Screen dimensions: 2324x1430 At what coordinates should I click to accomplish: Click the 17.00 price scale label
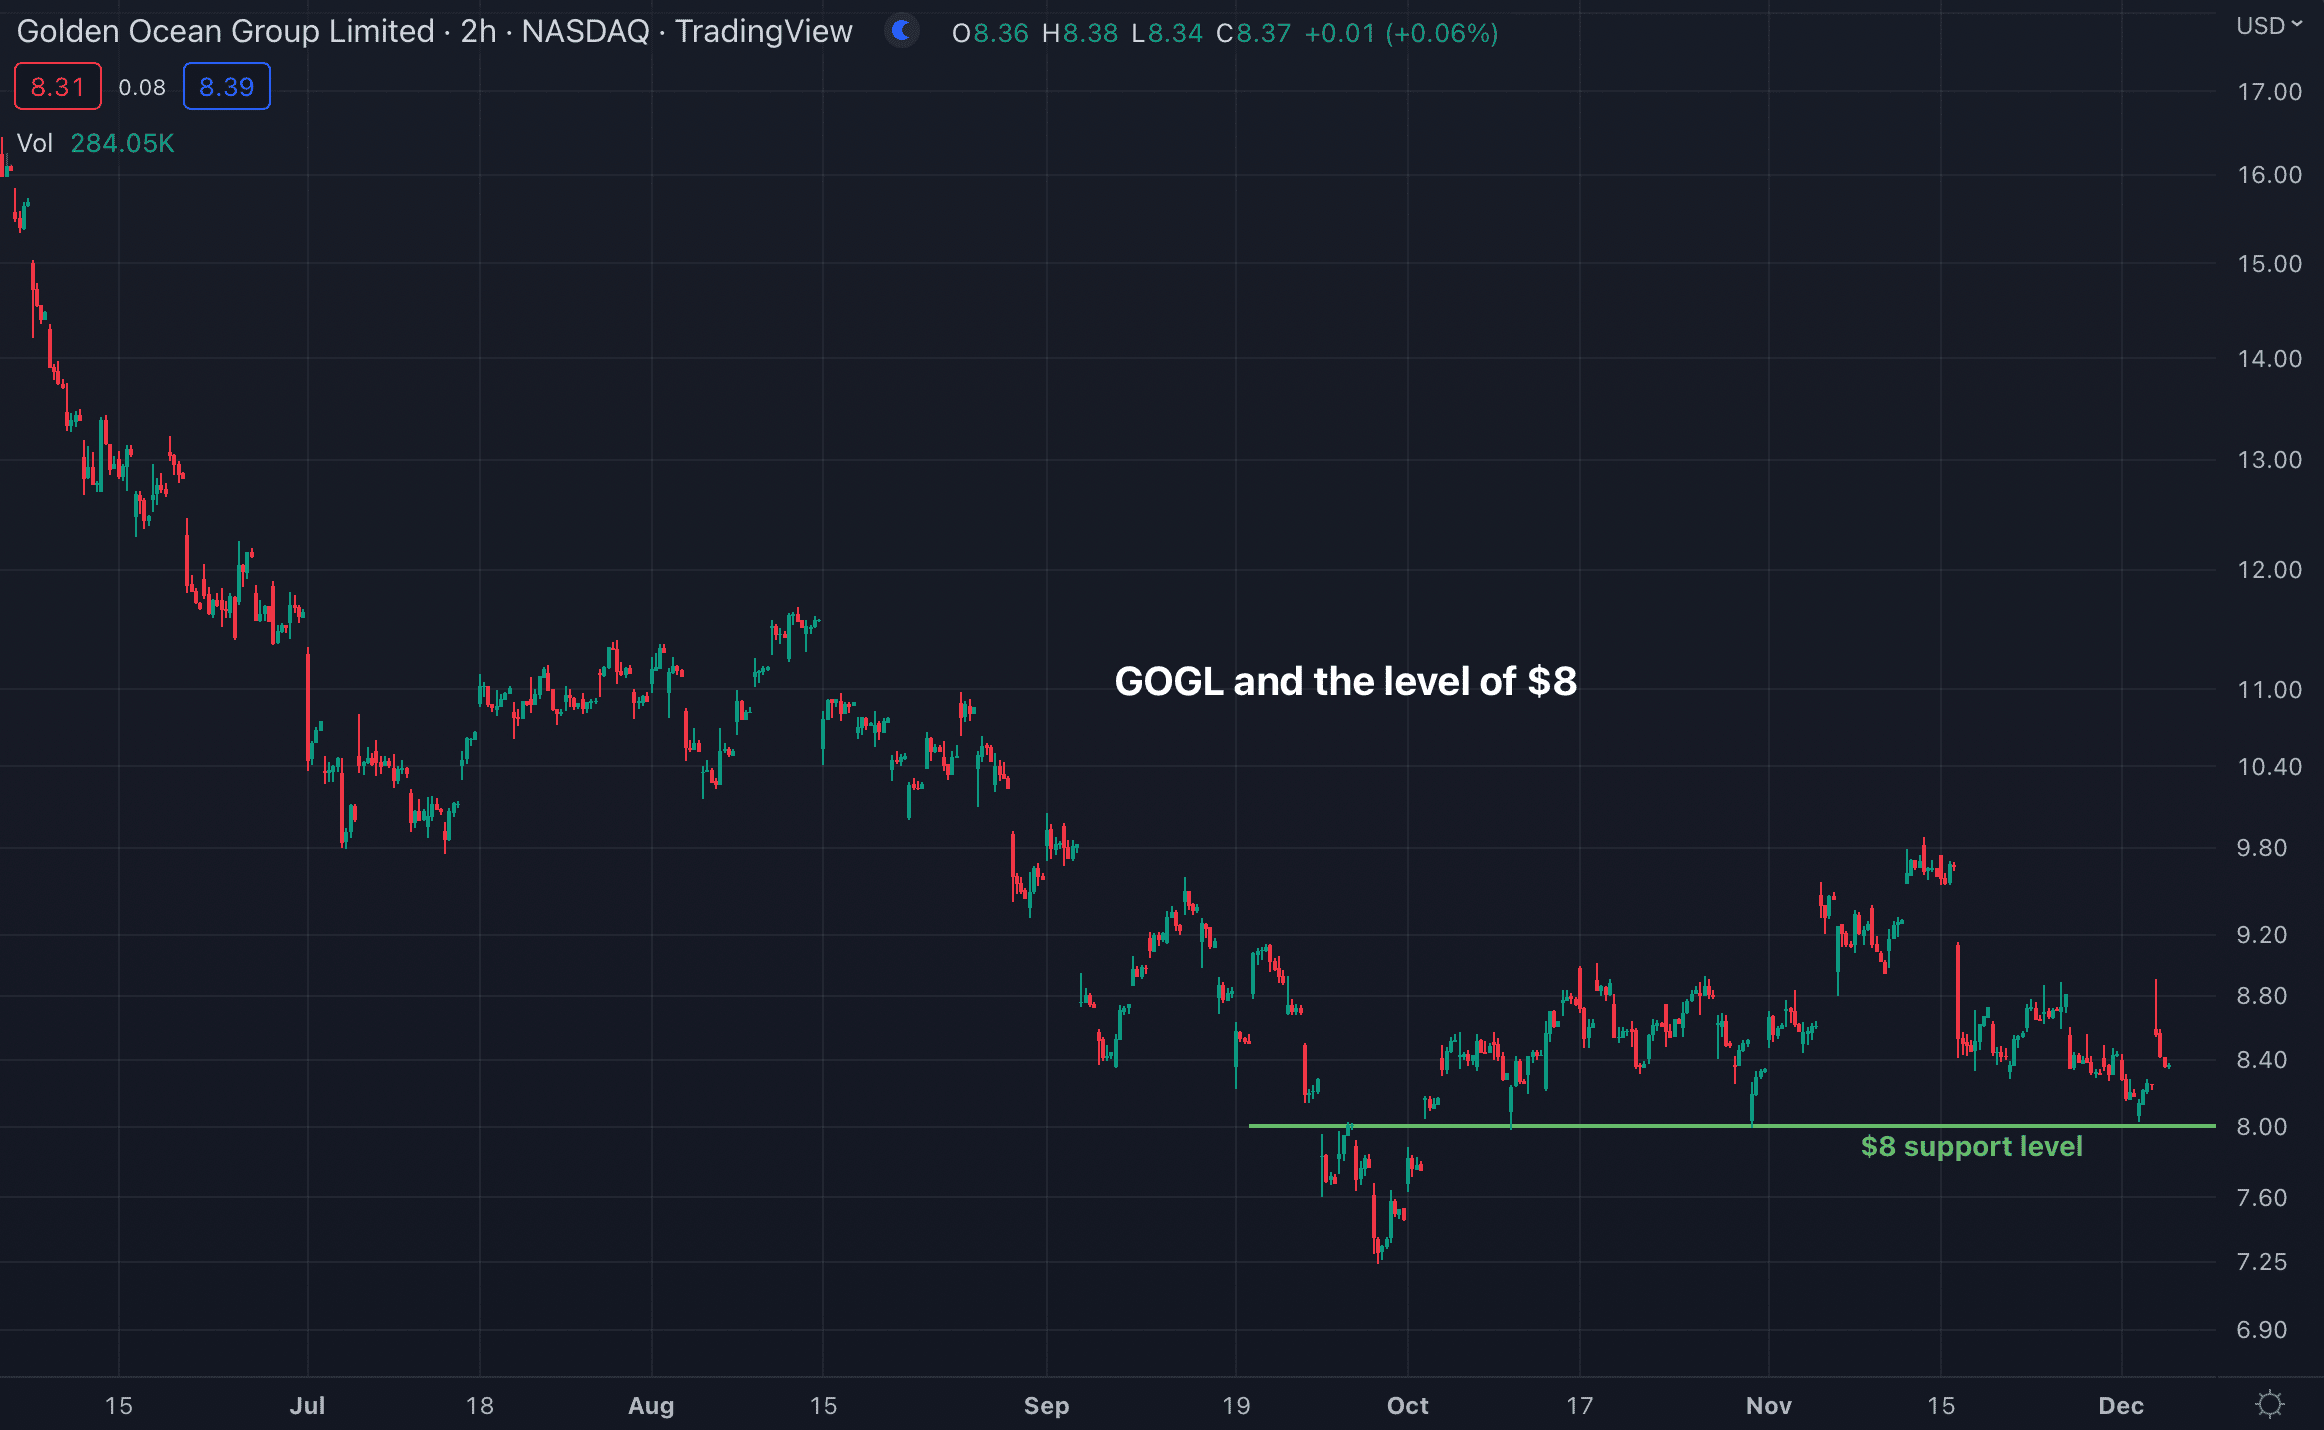pyautogui.click(x=2269, y=92)
